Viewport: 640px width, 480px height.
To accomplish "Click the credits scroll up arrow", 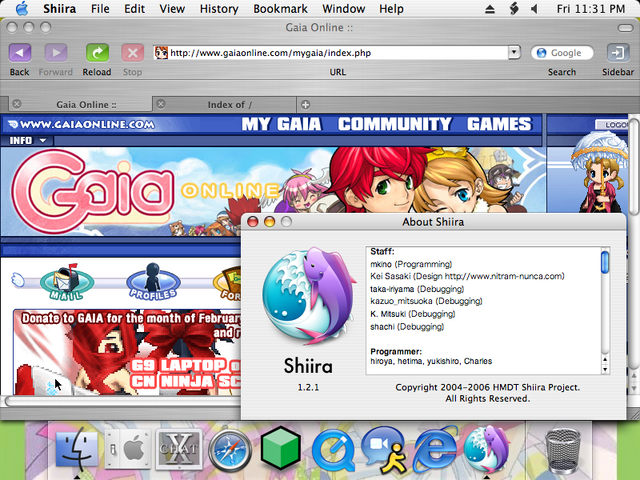I will [605, 360].
